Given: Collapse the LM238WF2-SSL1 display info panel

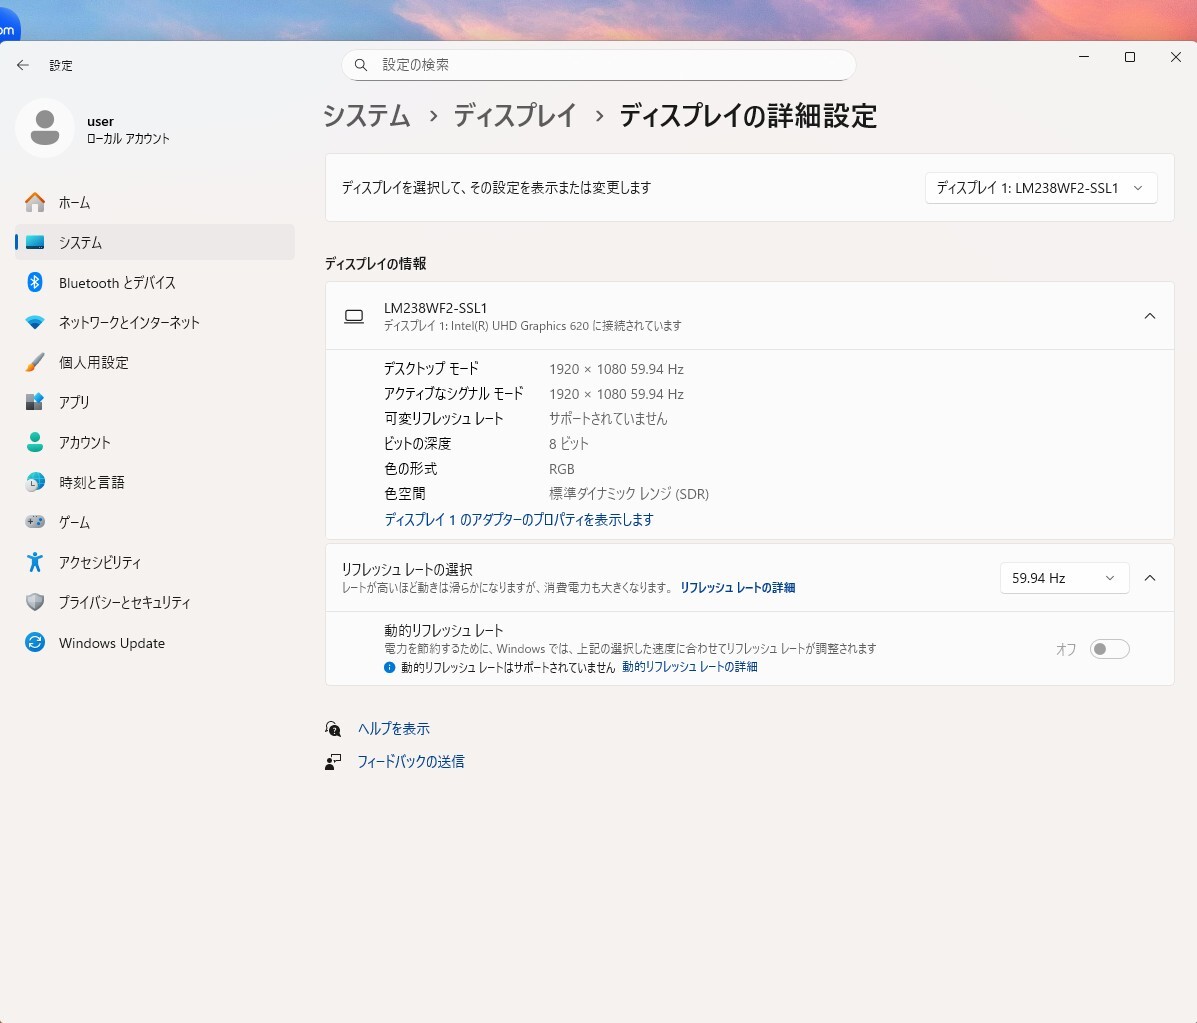Looking at the screenshot, I should [x=1149, y=315].
